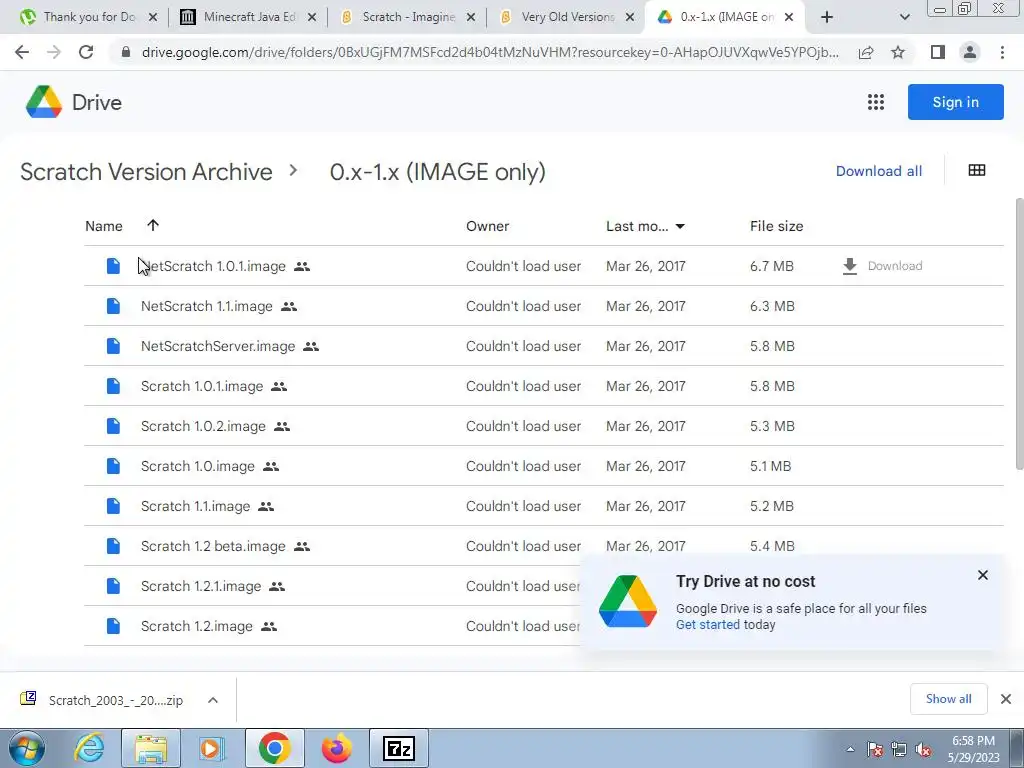Navigate to Scratch Version Archive folder
1024x768 pixels.
pyautogui.click(x=146, y=172)
